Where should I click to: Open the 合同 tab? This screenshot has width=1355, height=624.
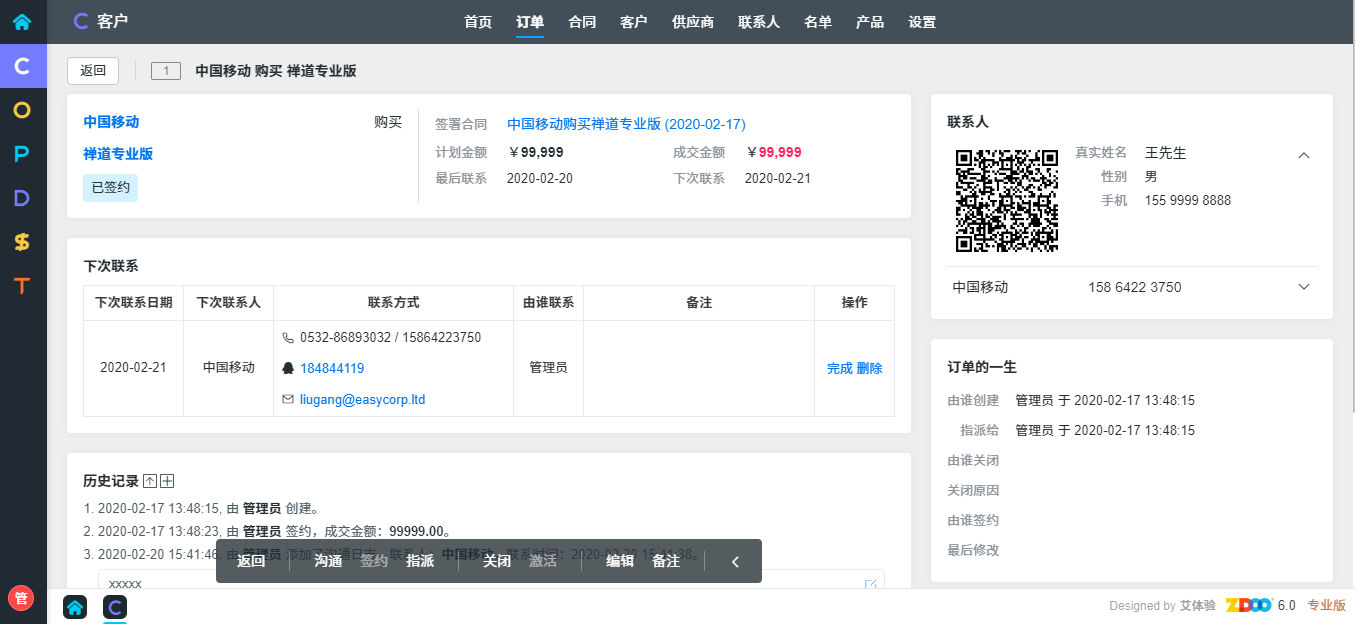(582, 22)
